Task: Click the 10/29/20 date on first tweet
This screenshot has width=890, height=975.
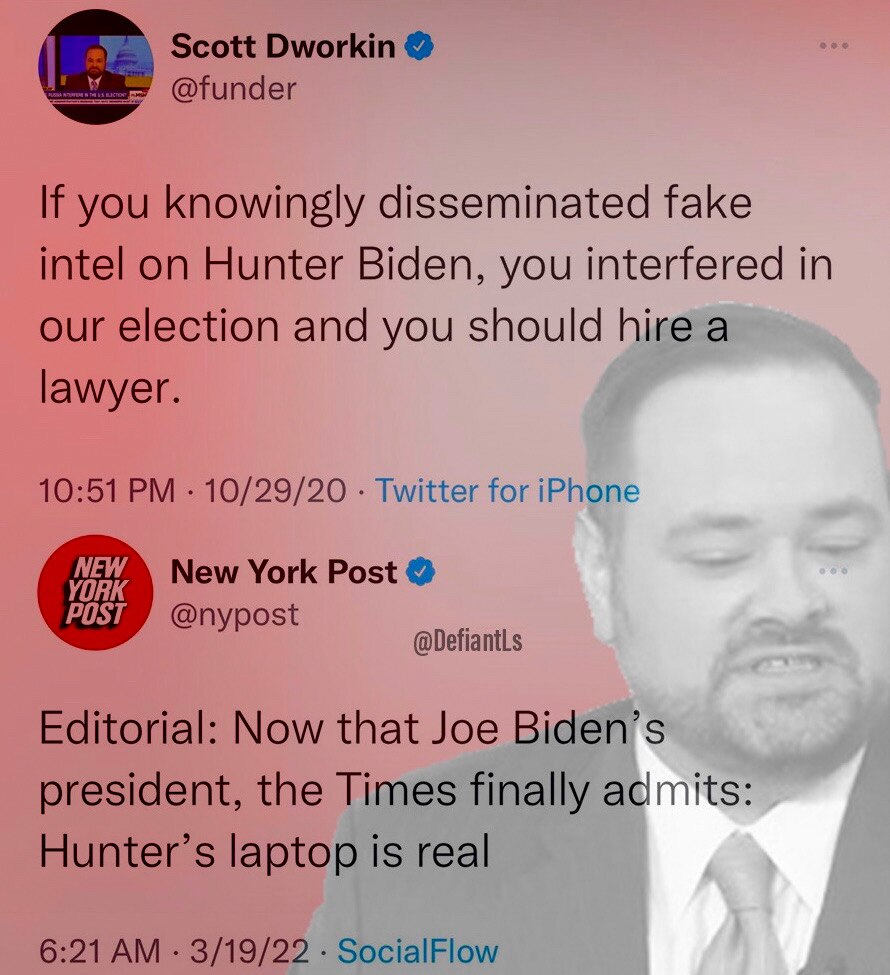Action: click(274, 491)
